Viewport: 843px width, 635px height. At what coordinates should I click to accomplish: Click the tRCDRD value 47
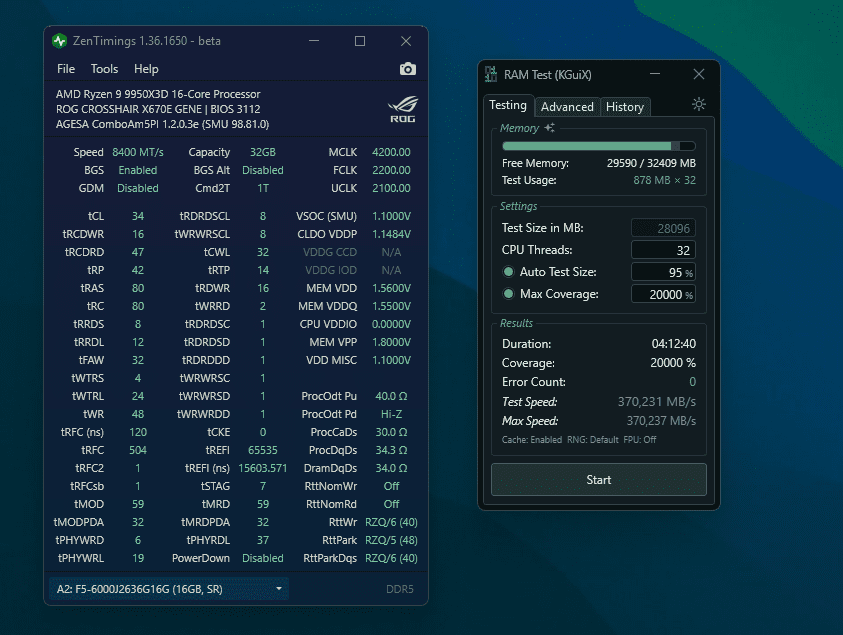pyautogui.click(x=138, y=252)
